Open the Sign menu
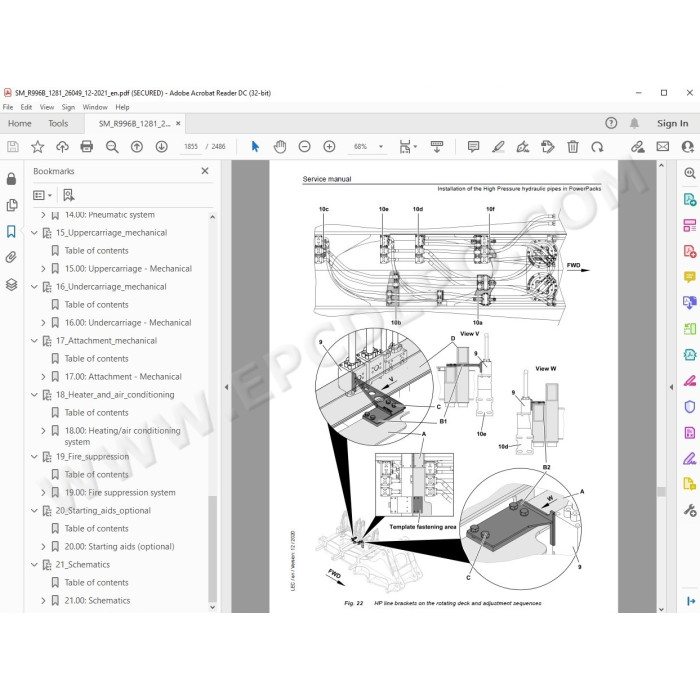700x700 pixels. [x=68, y=107]
